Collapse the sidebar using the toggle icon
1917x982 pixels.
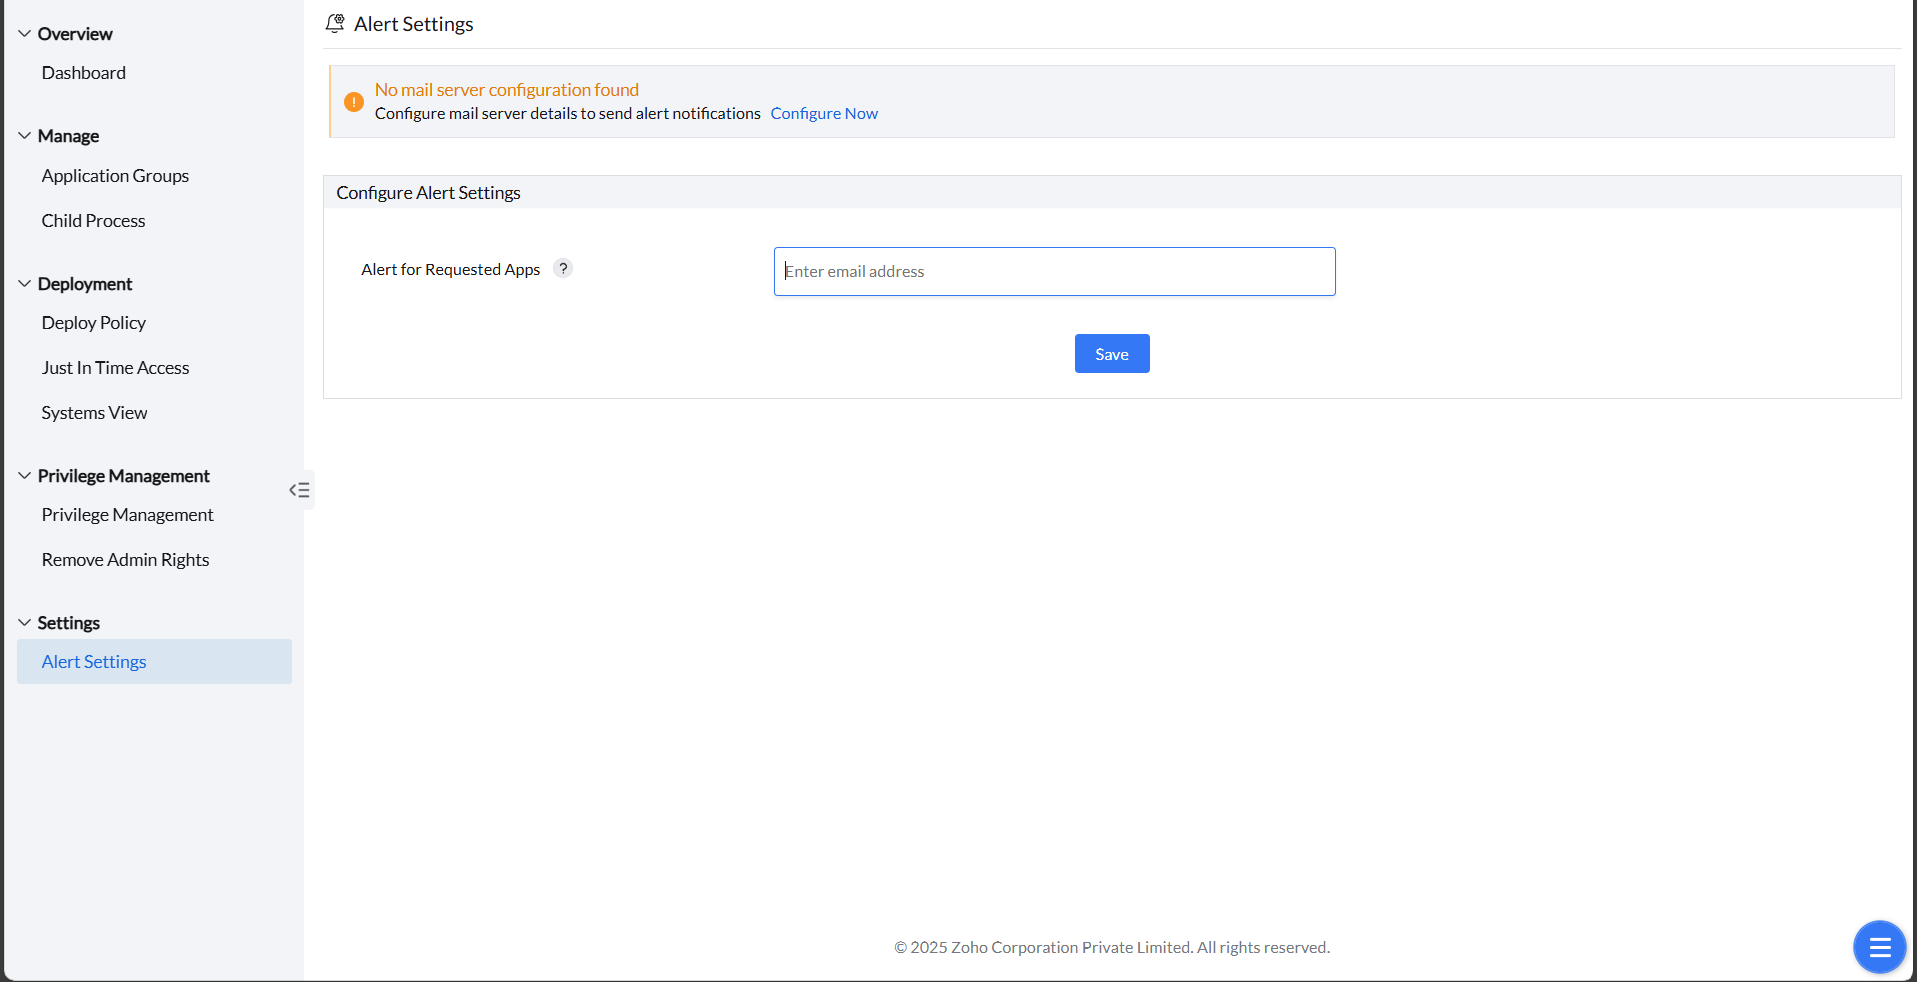tap(299, 490)
